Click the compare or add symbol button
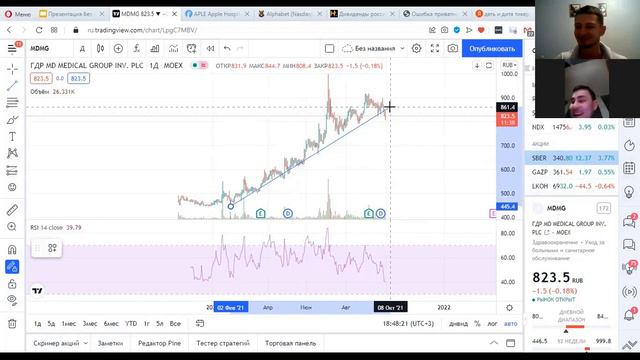Viewport: 640px width, 360px height. (x=118, y=49)
